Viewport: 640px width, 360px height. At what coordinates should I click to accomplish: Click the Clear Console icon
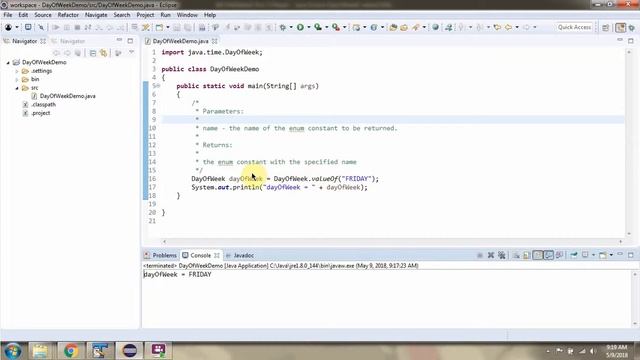(x=516, y=255)
